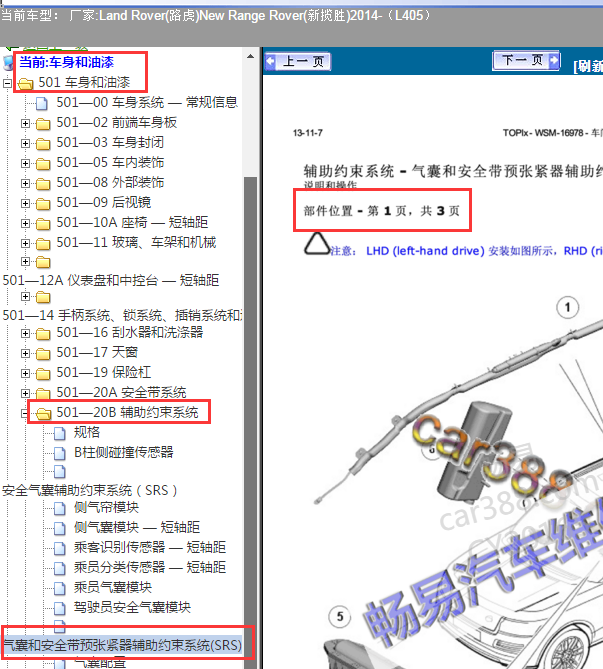Viewport: 603px width, 669px height.
Task: Click the folder icon for 501—09 后视镜
Action: point(43,204)
